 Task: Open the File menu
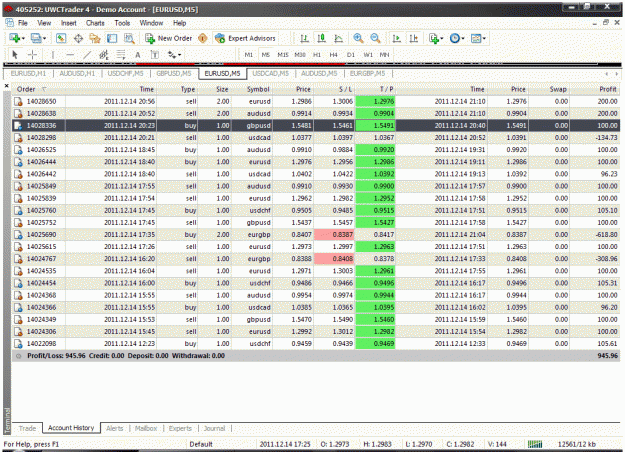click(x=23, y=23)
